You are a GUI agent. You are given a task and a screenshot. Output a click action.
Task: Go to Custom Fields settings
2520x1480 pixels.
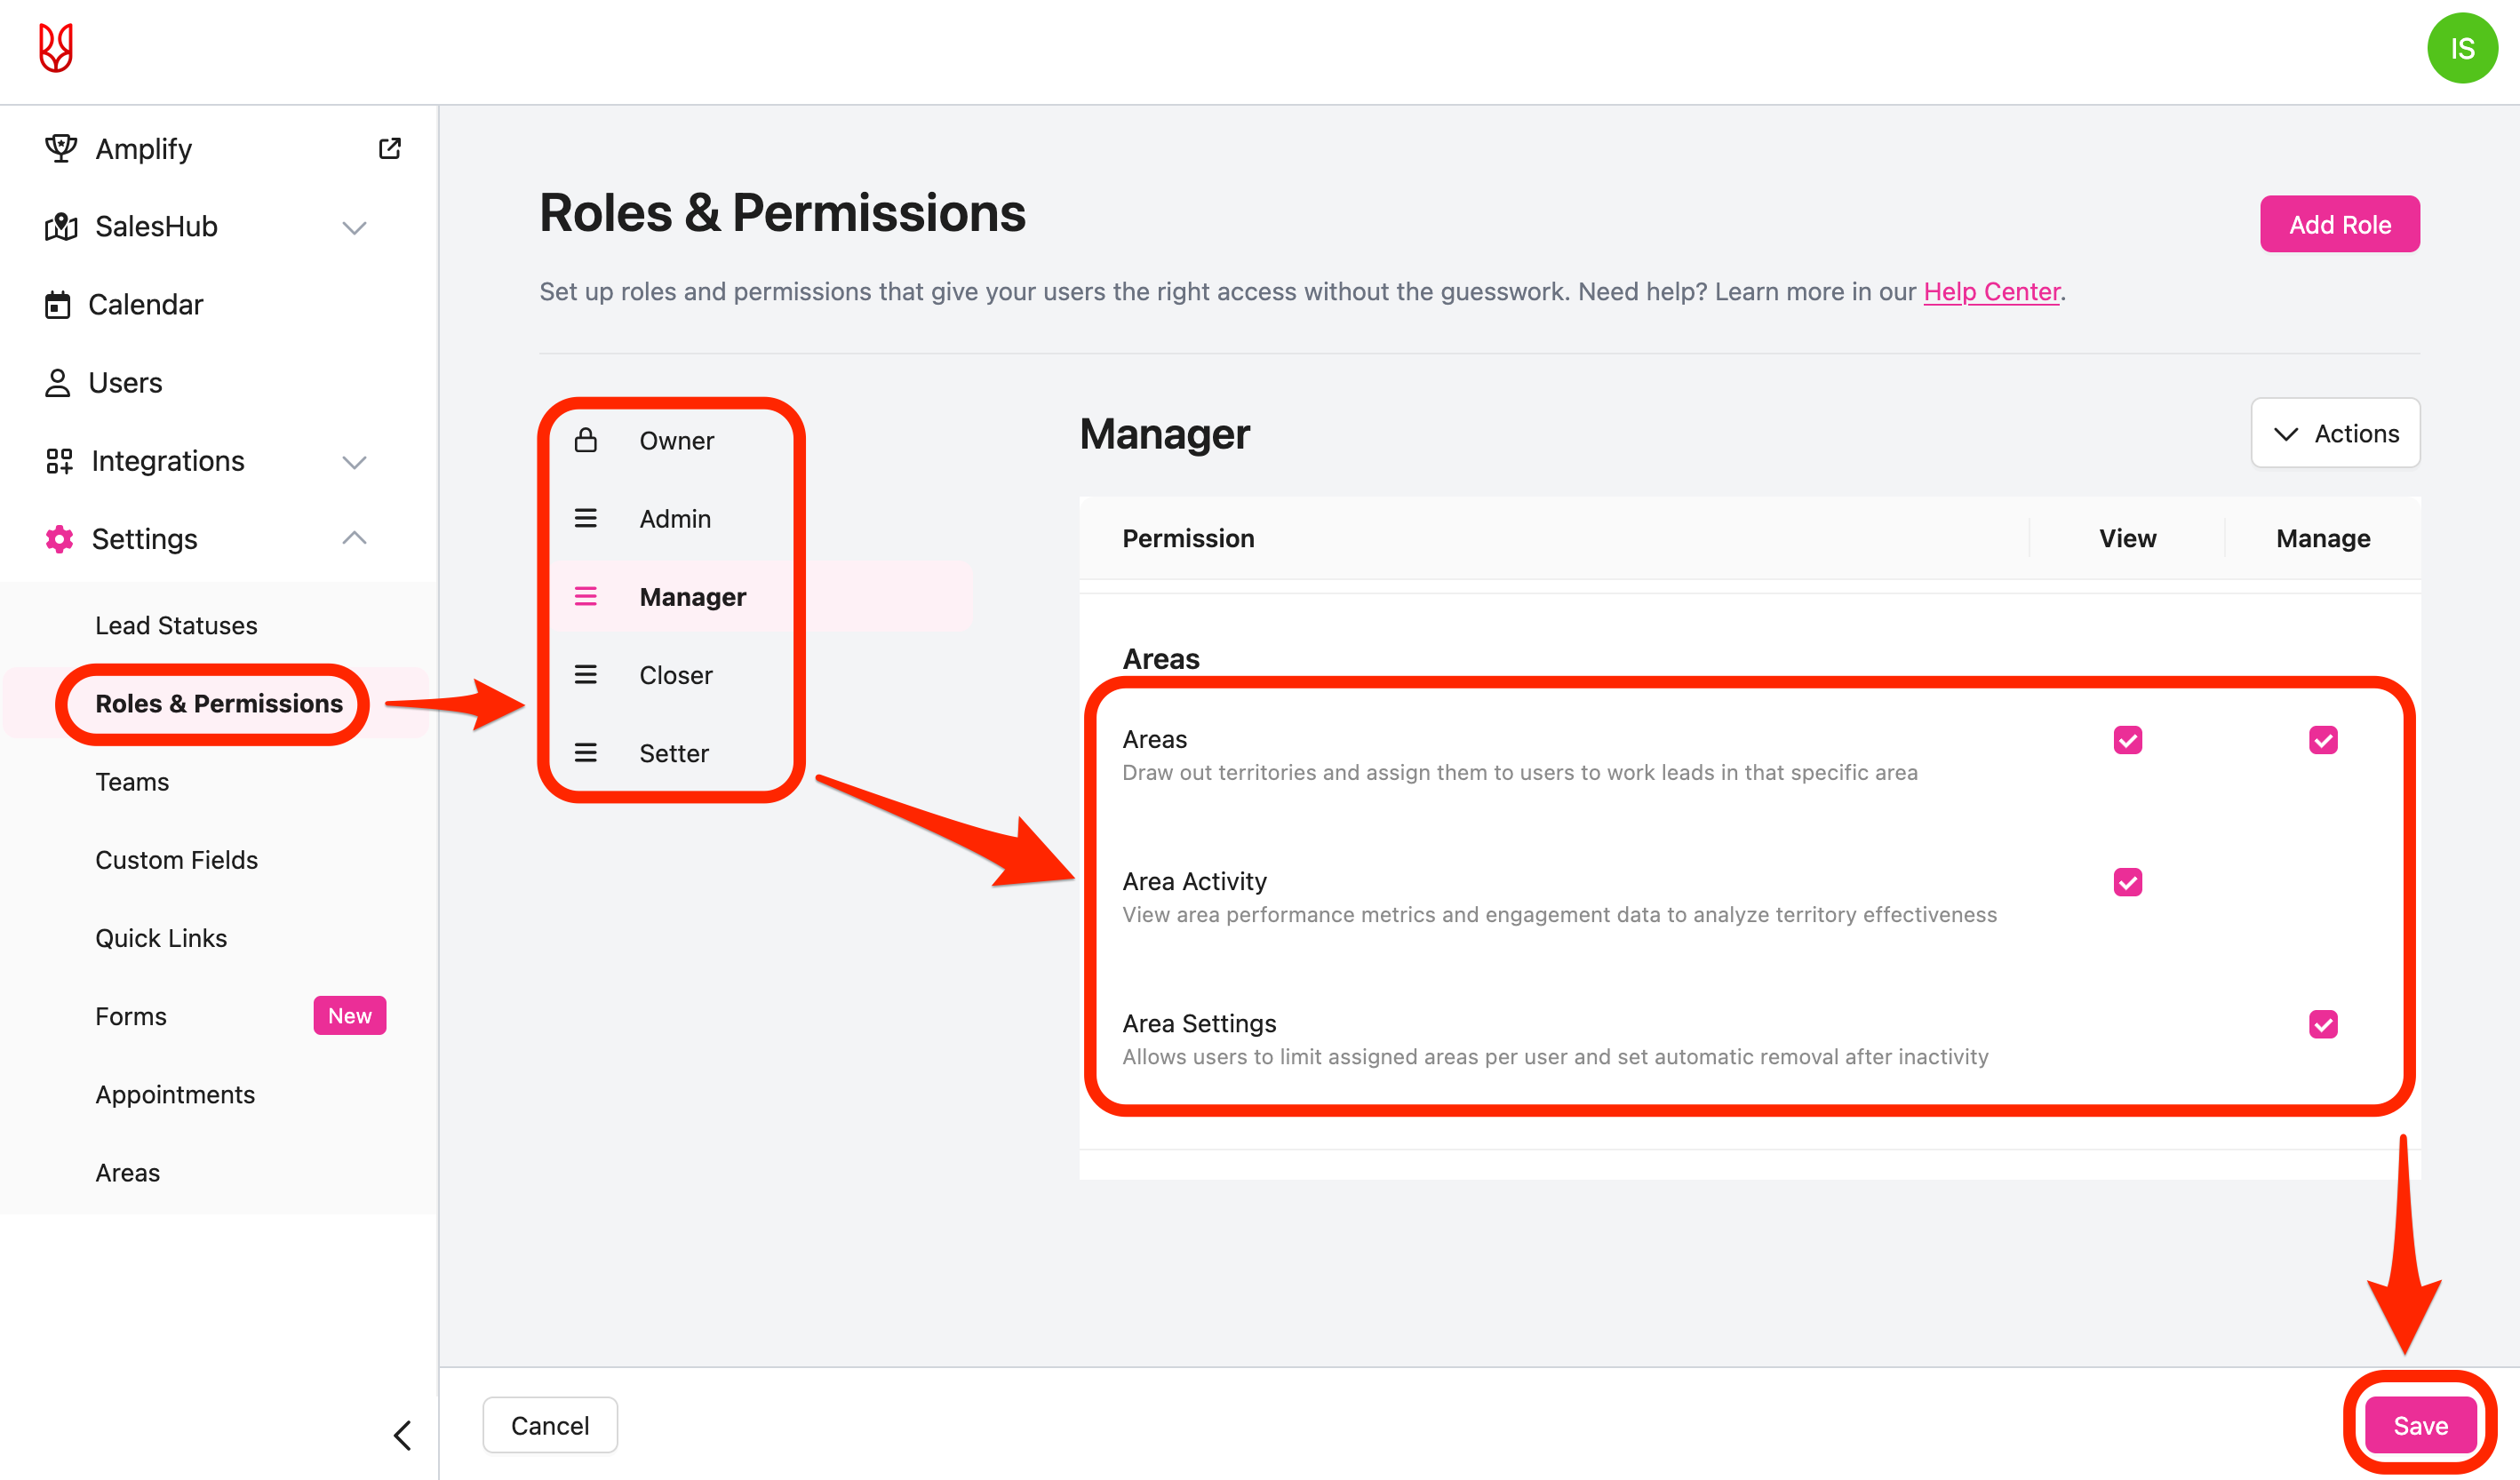(x=176, y=860)
